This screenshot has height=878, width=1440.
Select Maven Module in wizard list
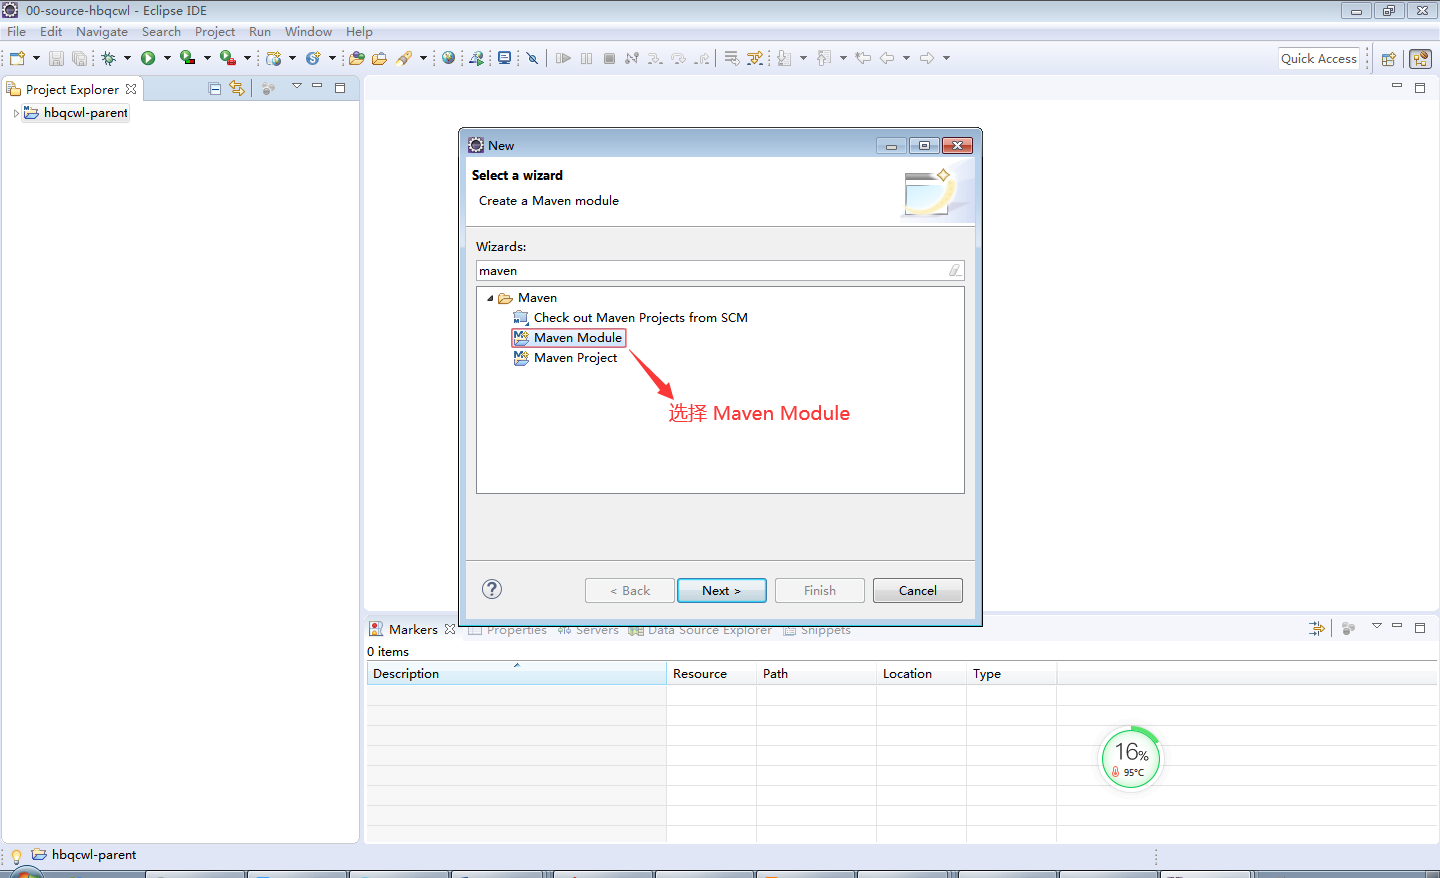pos(568,338)
